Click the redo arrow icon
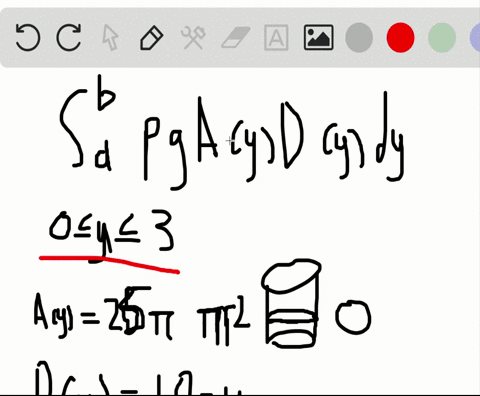Viewport: 480px width, 396px height. (69, 37)
